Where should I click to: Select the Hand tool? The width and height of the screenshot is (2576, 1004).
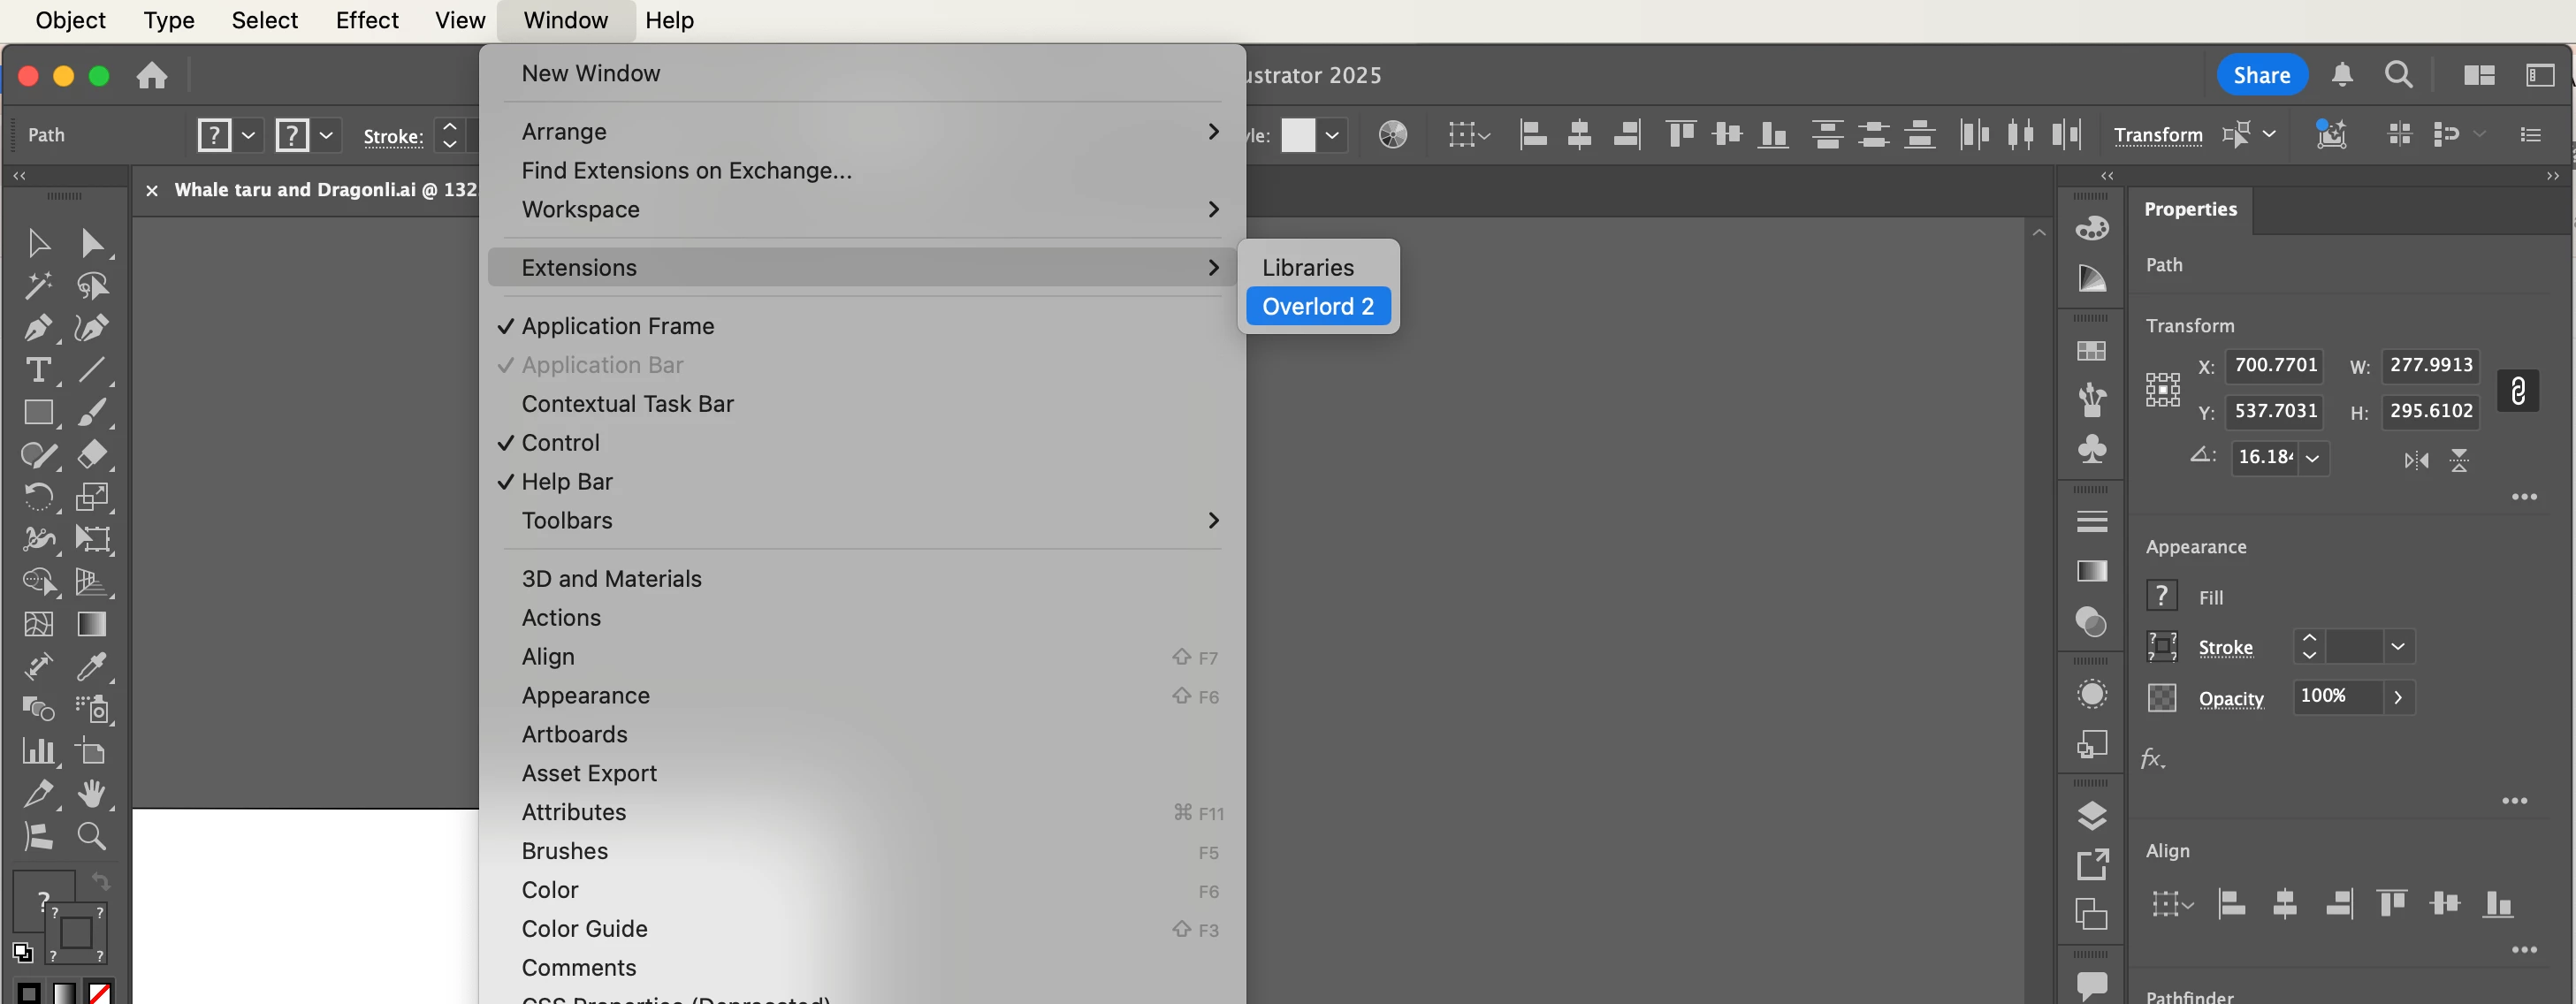click(92, 793)
